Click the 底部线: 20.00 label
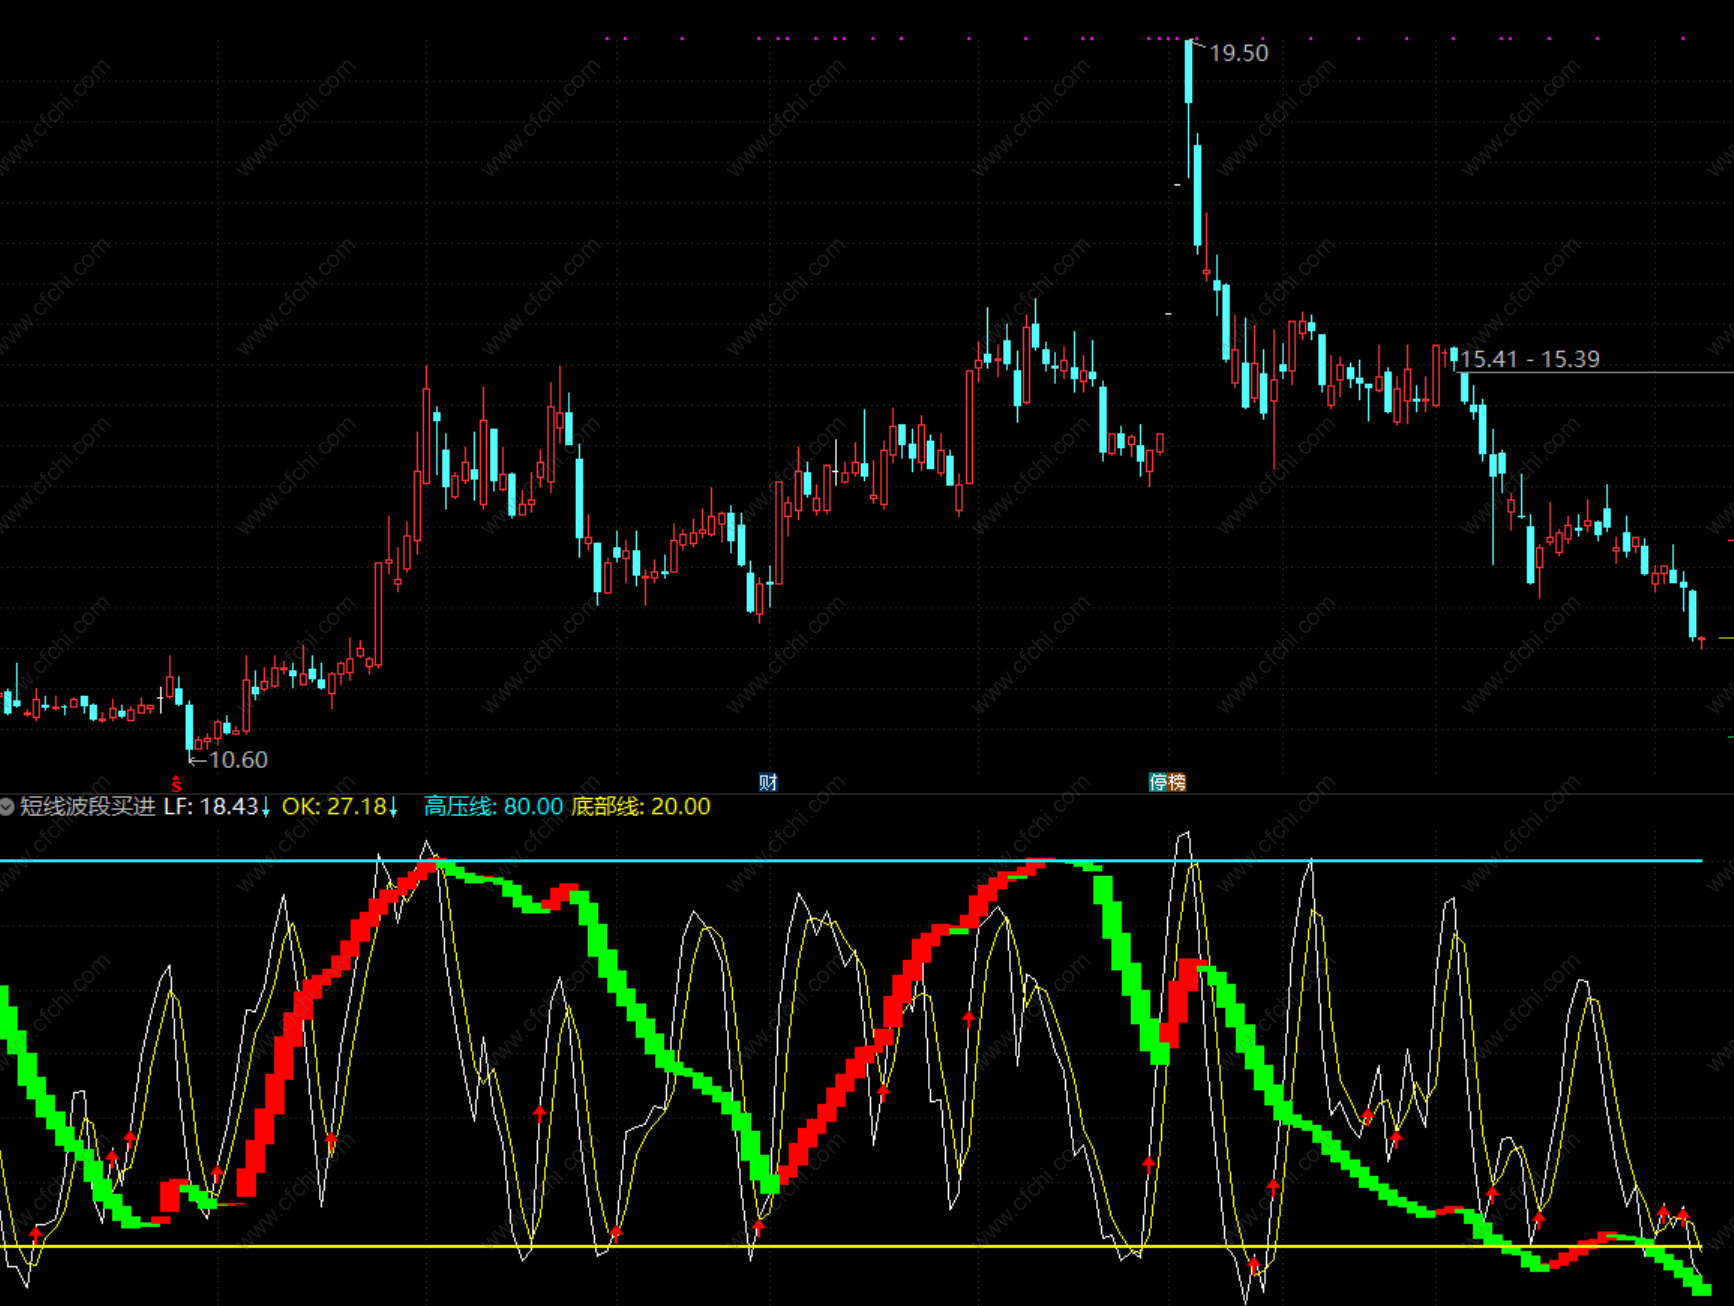This screenshot has width=1734, height=1306. pos(641,807)
